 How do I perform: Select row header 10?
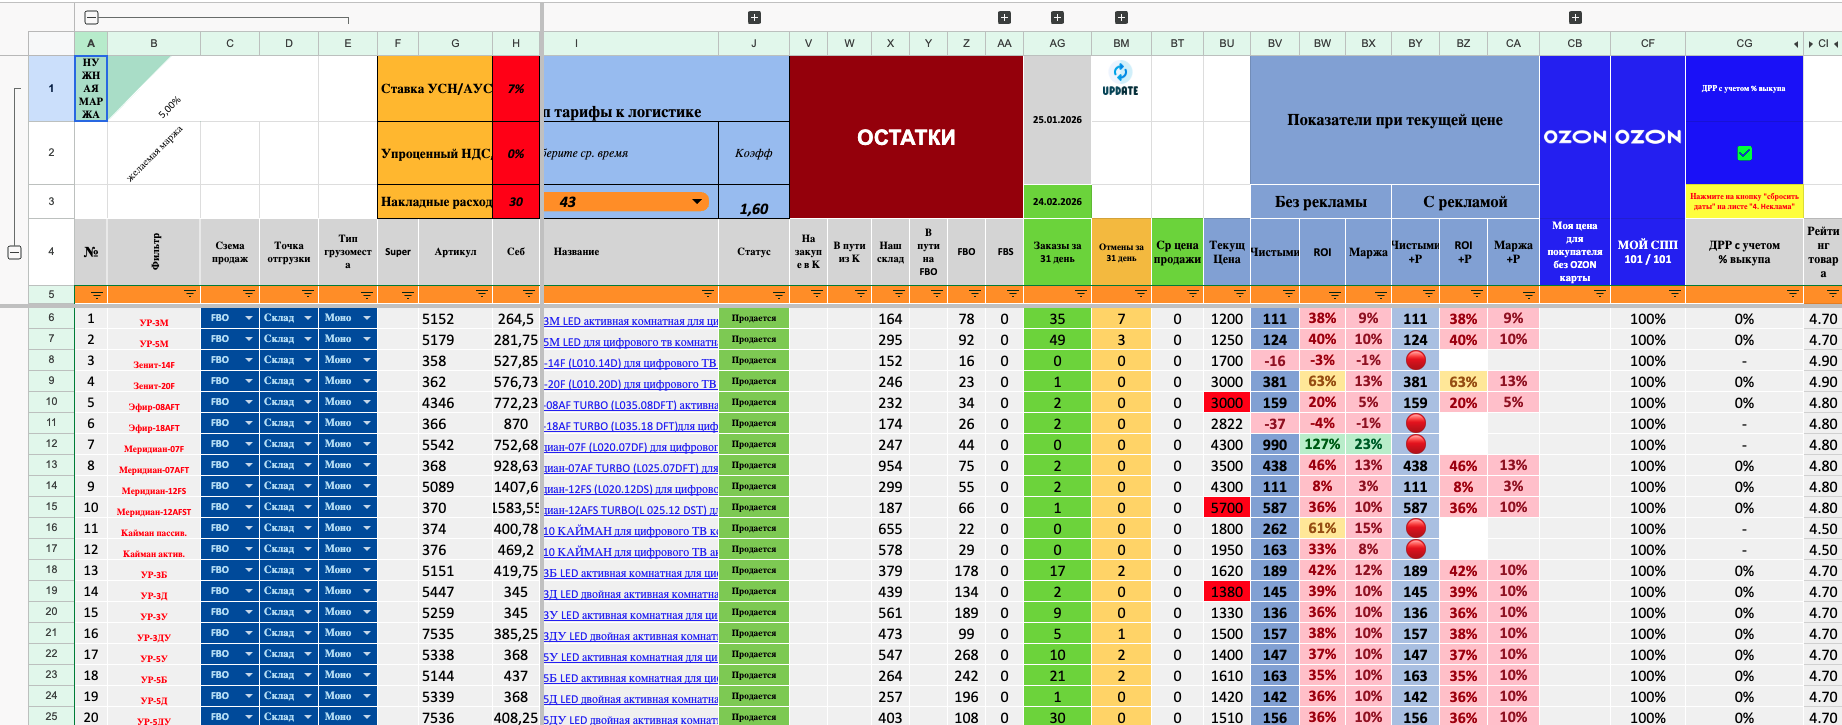(51, 402)
